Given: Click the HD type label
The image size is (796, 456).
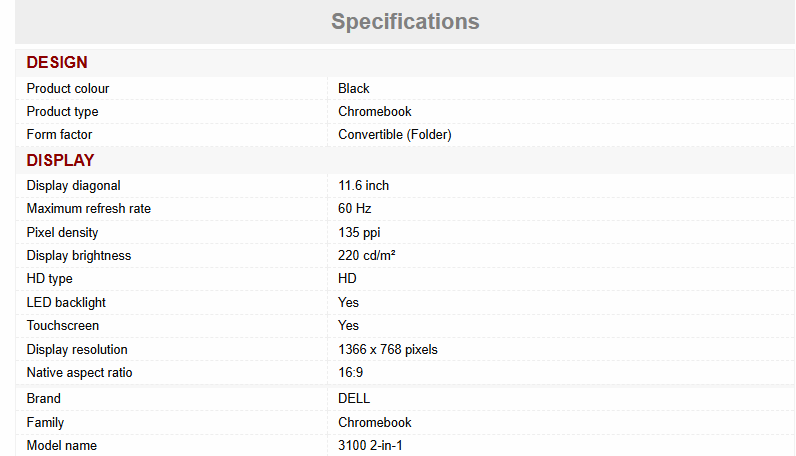Looking at the screenshot, I should click(x=50, y=279).
